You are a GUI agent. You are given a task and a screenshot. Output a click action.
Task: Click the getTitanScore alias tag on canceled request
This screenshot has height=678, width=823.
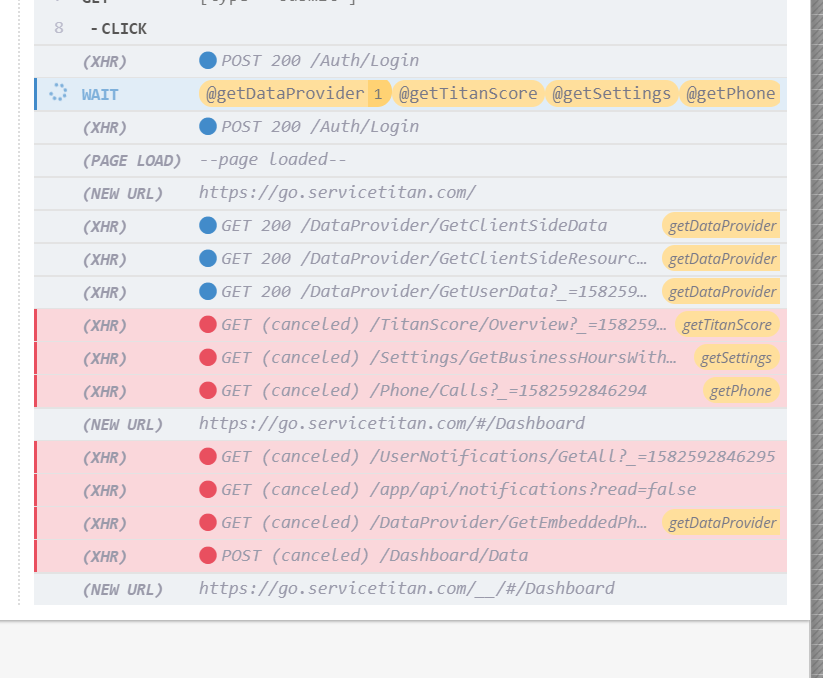[727, 324]
